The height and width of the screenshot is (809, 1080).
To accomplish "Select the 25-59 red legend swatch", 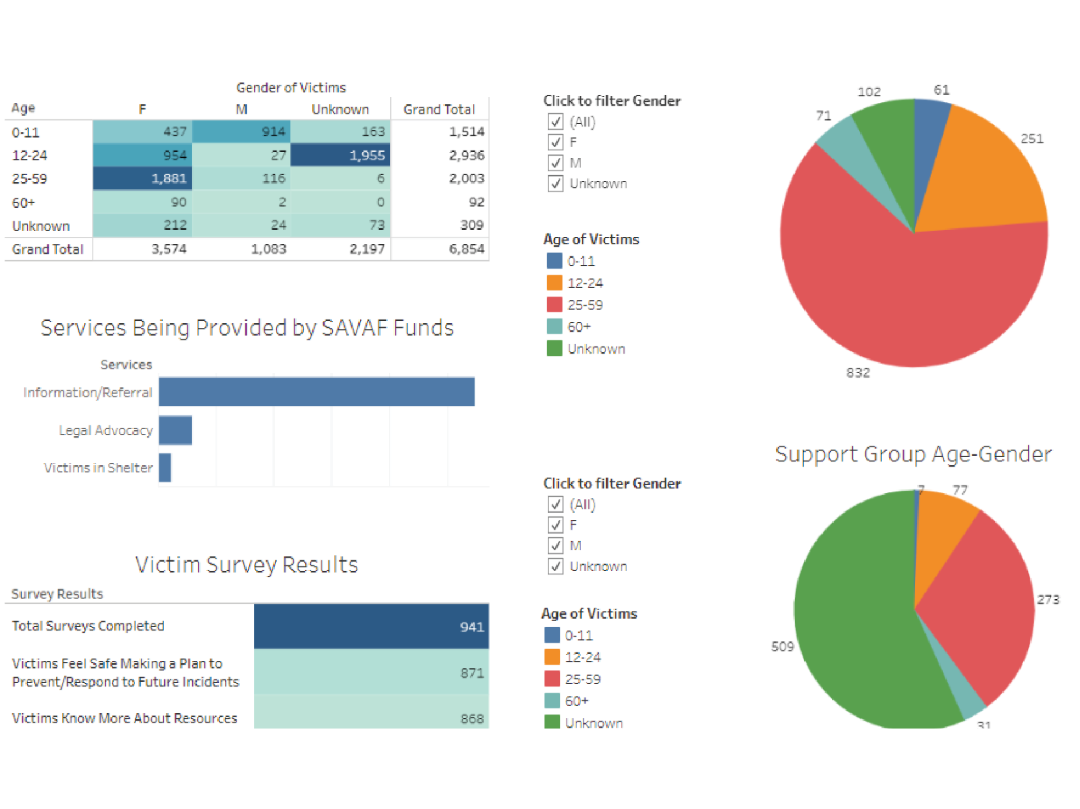I will click(x=555, y=305).
